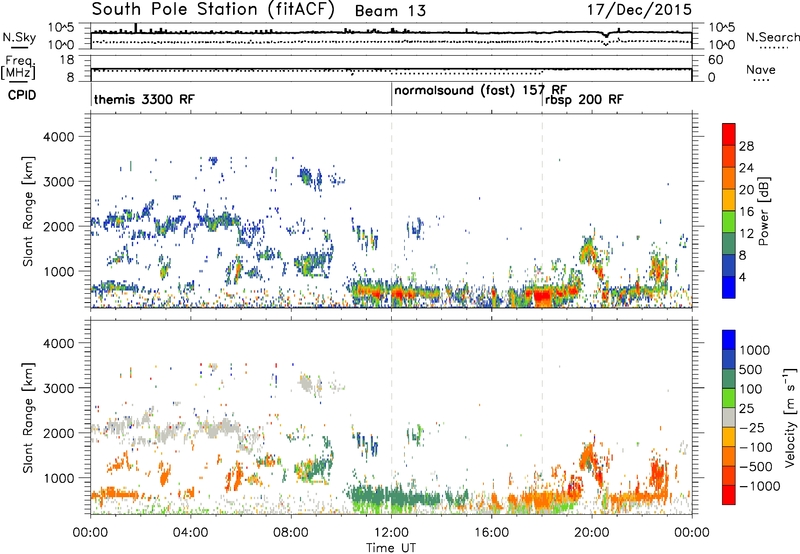Click the 12 label on power colorbar
The width and height of the screenshot is (800, 554).
point(746,234)
